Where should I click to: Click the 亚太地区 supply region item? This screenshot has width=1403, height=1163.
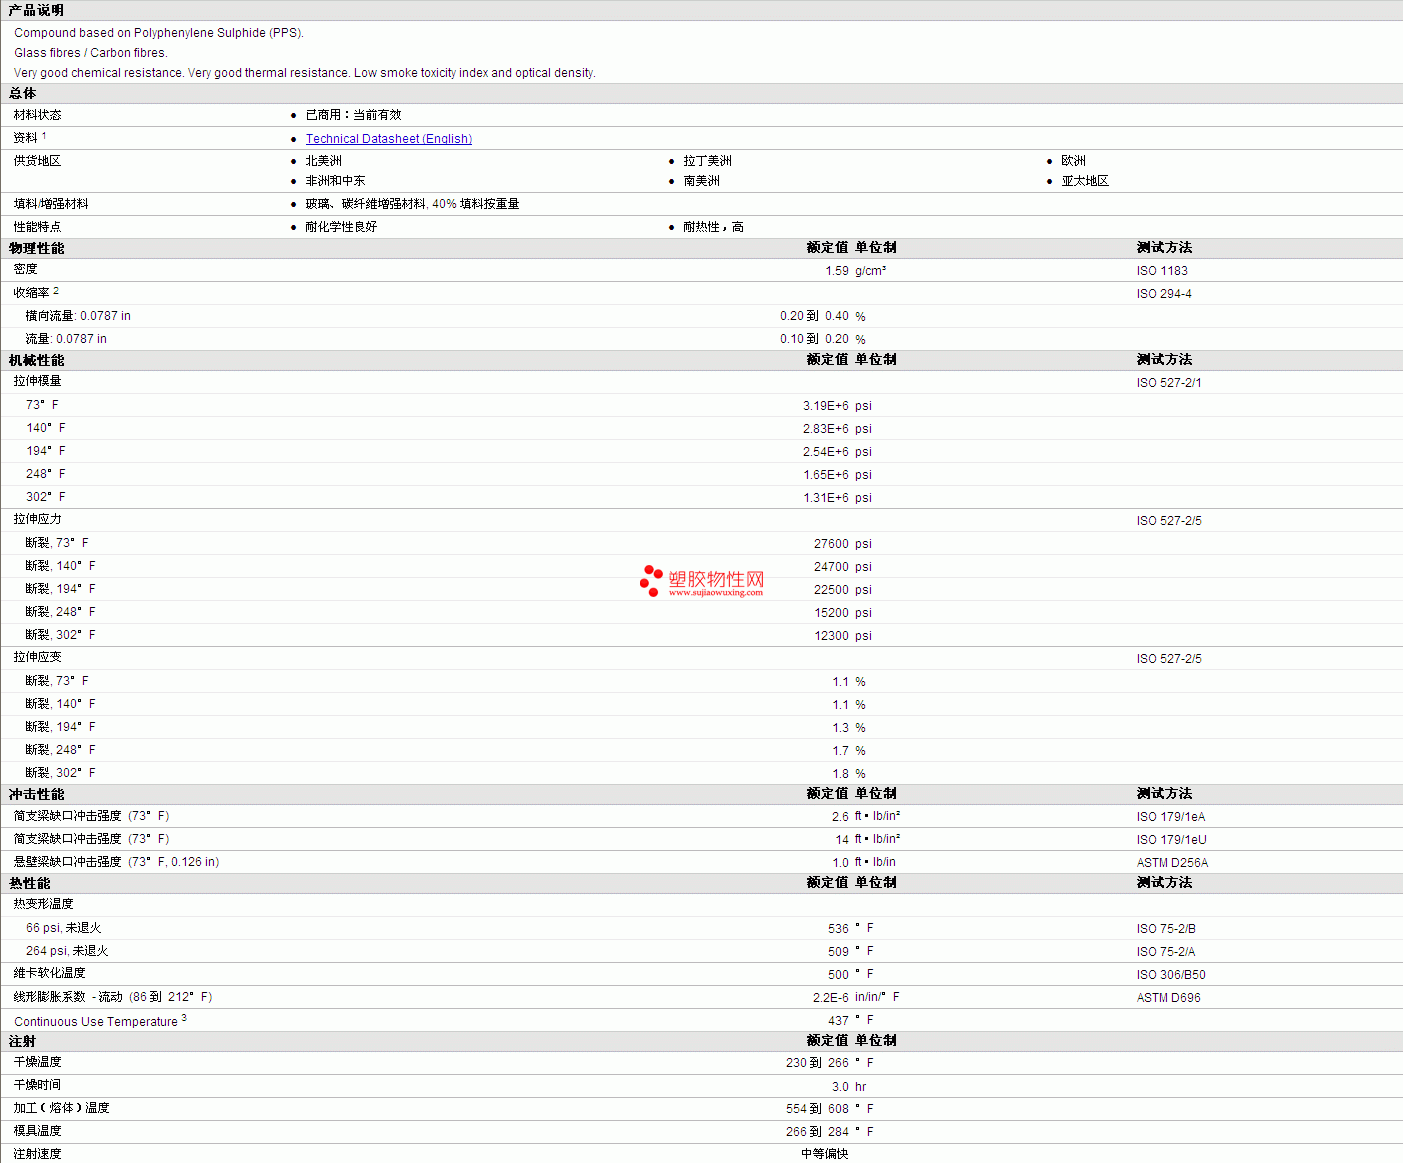pos(1085,181)
